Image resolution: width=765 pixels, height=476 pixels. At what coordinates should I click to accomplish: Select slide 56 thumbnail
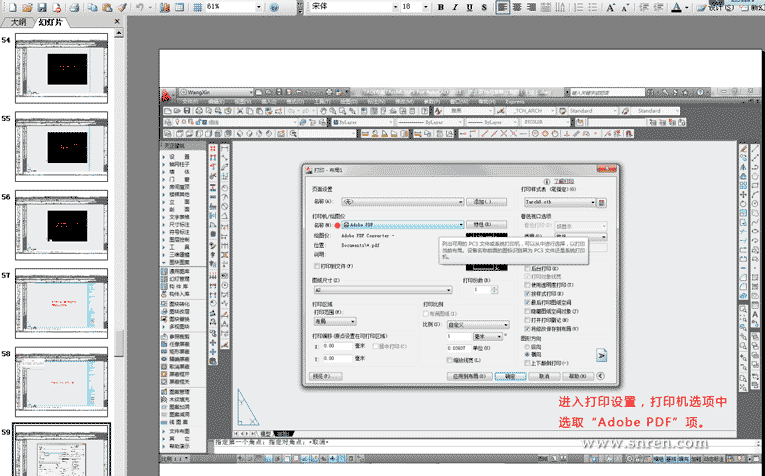(61, 225)
